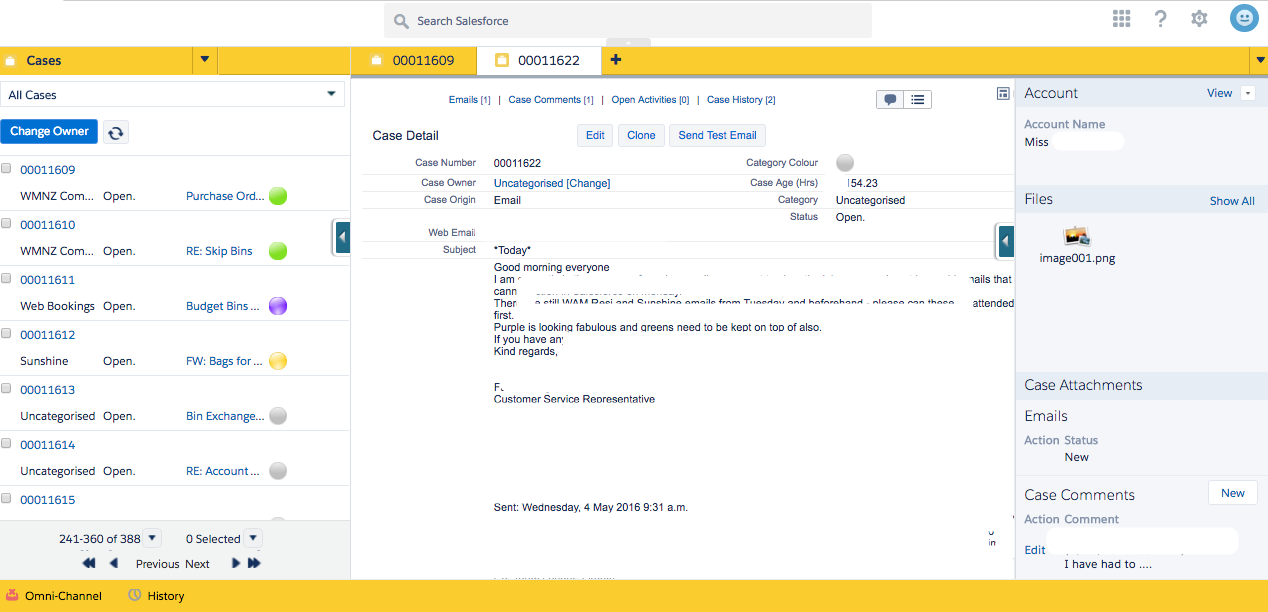Click the Help question mark icon

pos(1160,19)
